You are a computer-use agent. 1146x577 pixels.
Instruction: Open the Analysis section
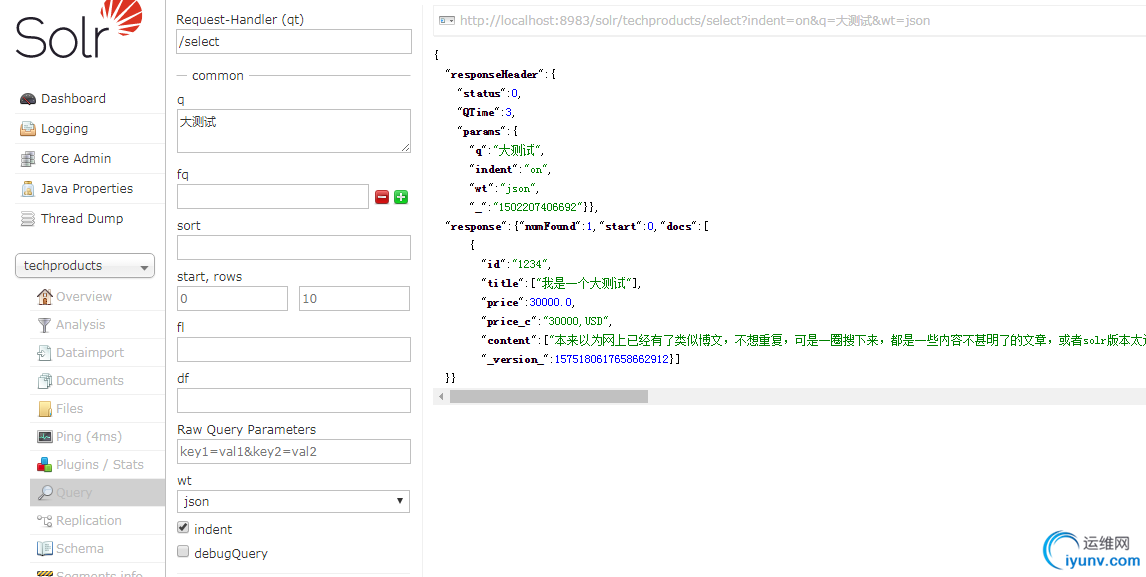(x=80, y=325)
